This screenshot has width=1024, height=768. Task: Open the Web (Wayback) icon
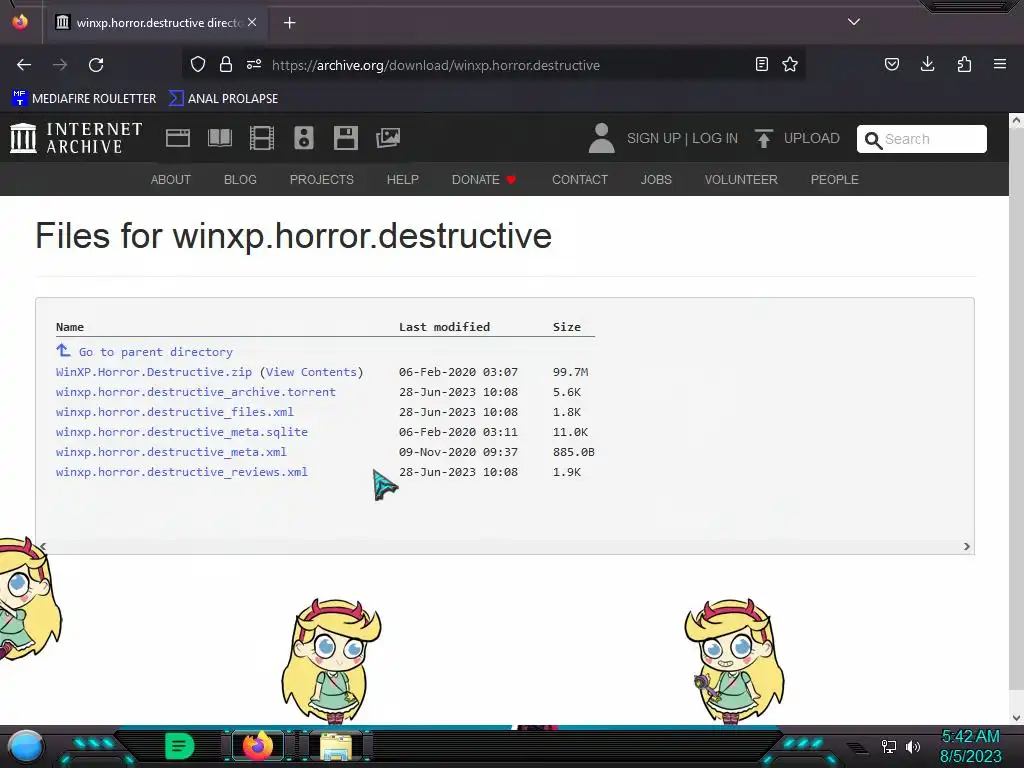pyautogui.click(x=178, y=138)
